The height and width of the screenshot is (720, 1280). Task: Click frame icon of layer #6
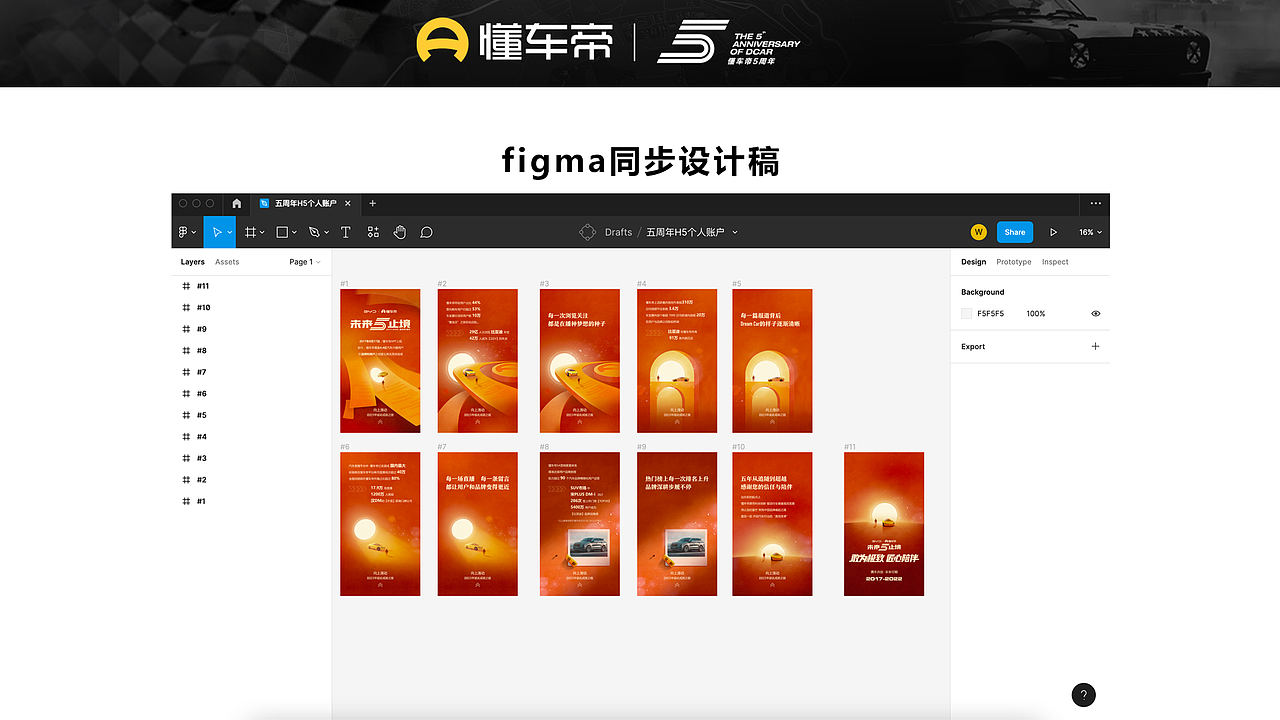(186, 394)
